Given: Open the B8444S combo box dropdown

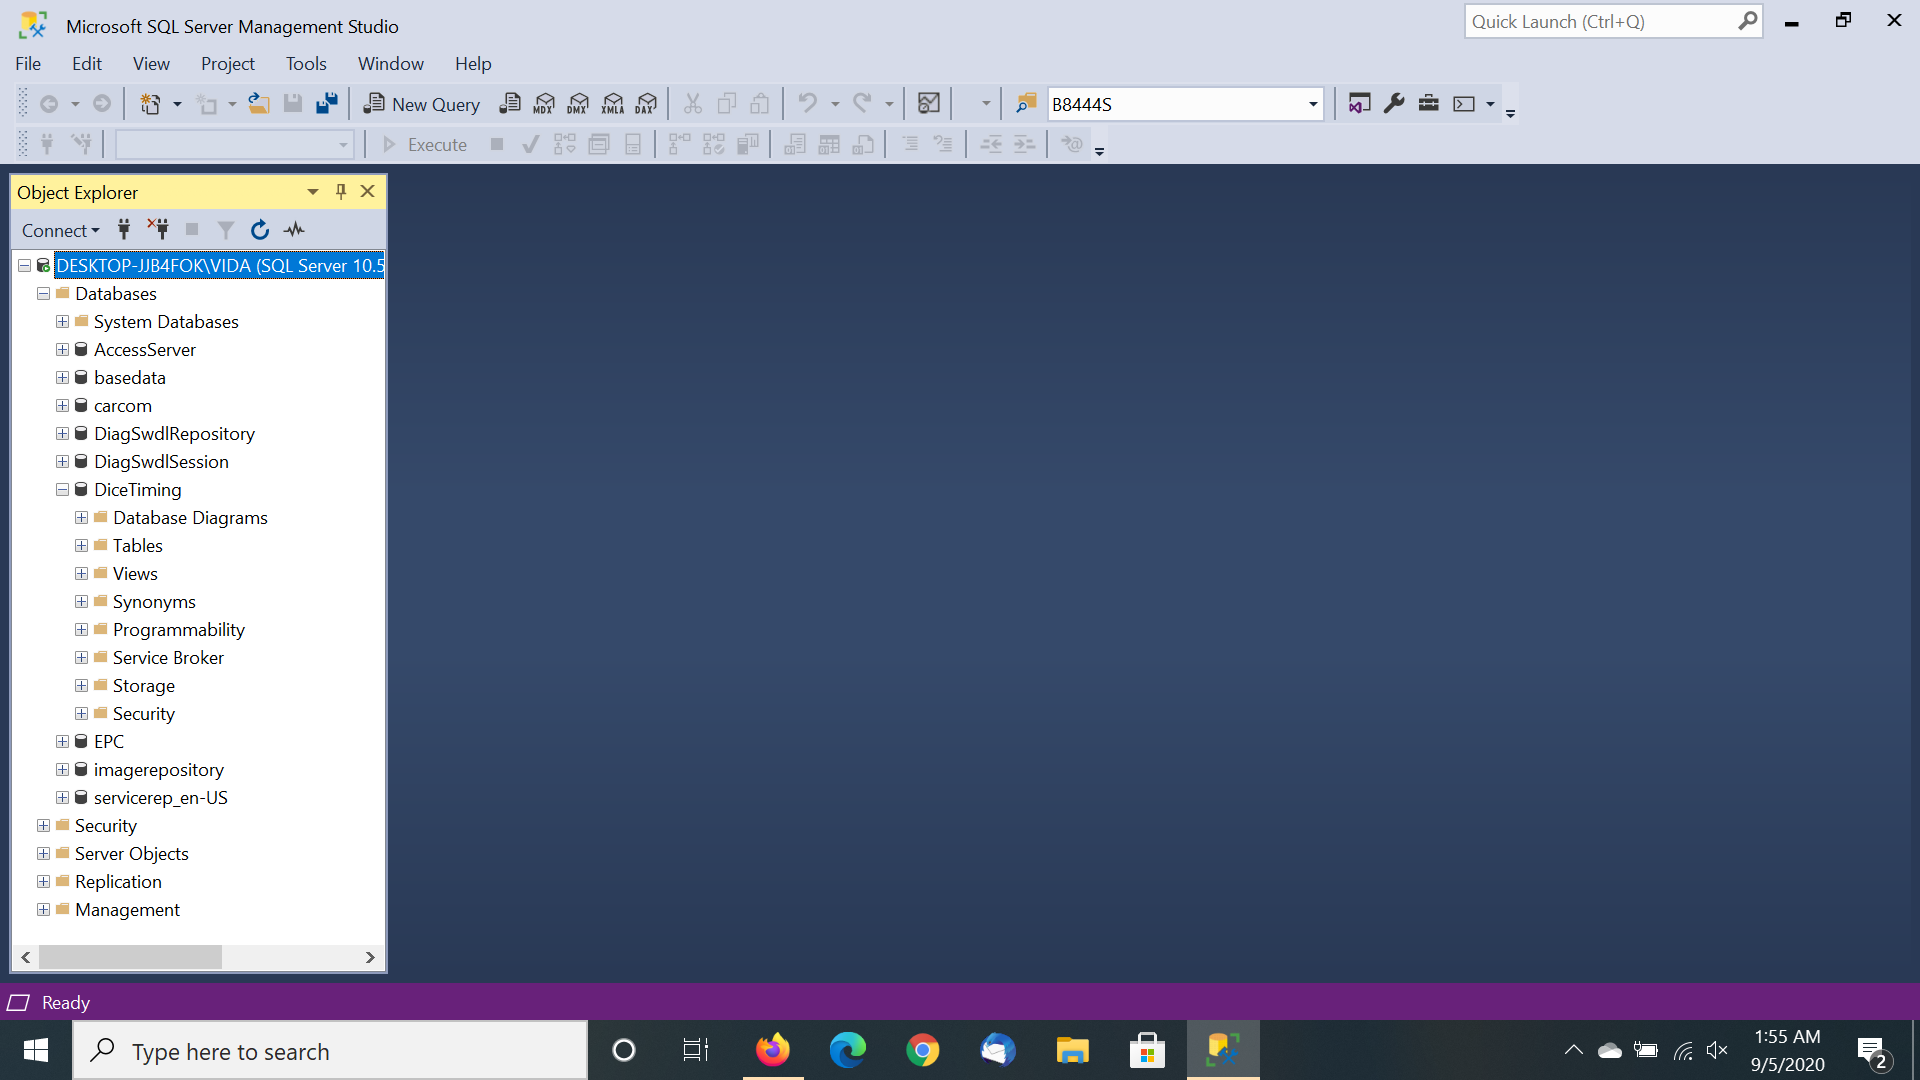Looking at the screenshot, I should pyautogui.click(x=1313, y=104).
